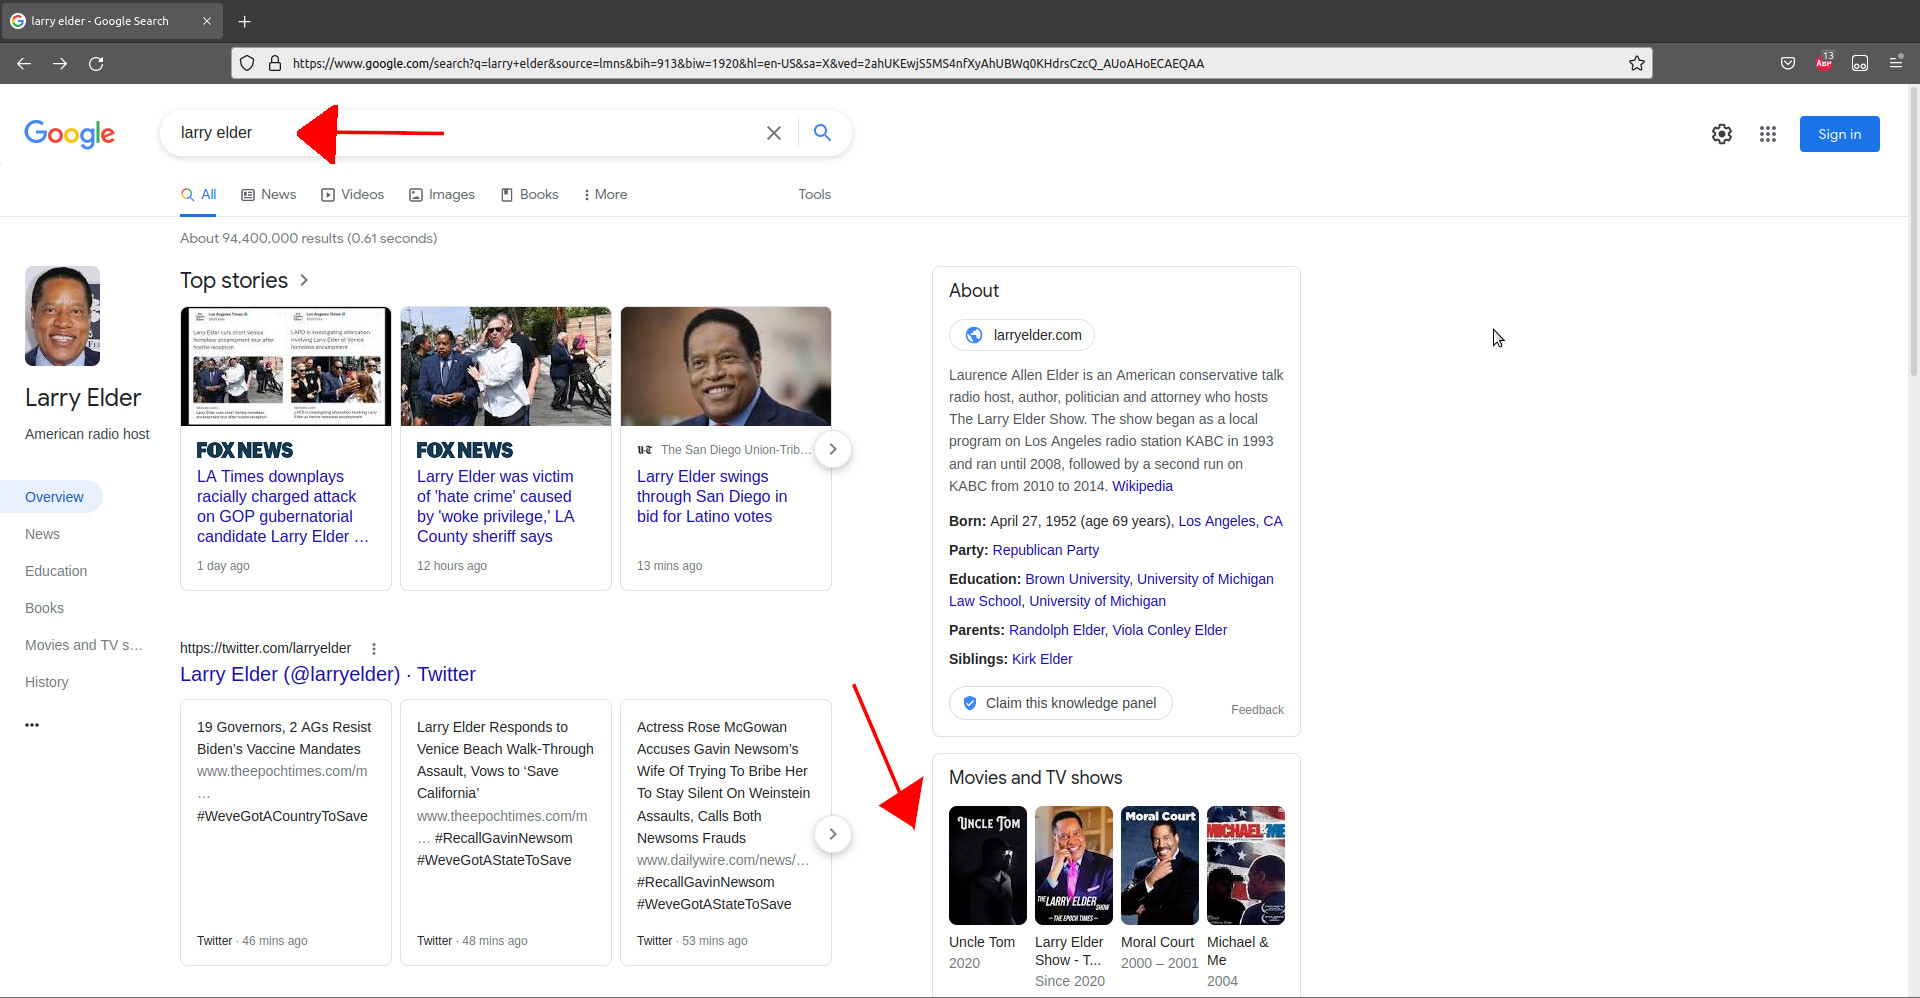The height and width of the screenshot is (998, 1920).
Task: Open options for the Twitter result
Action: pyautogui.click(x=374, y=649)
